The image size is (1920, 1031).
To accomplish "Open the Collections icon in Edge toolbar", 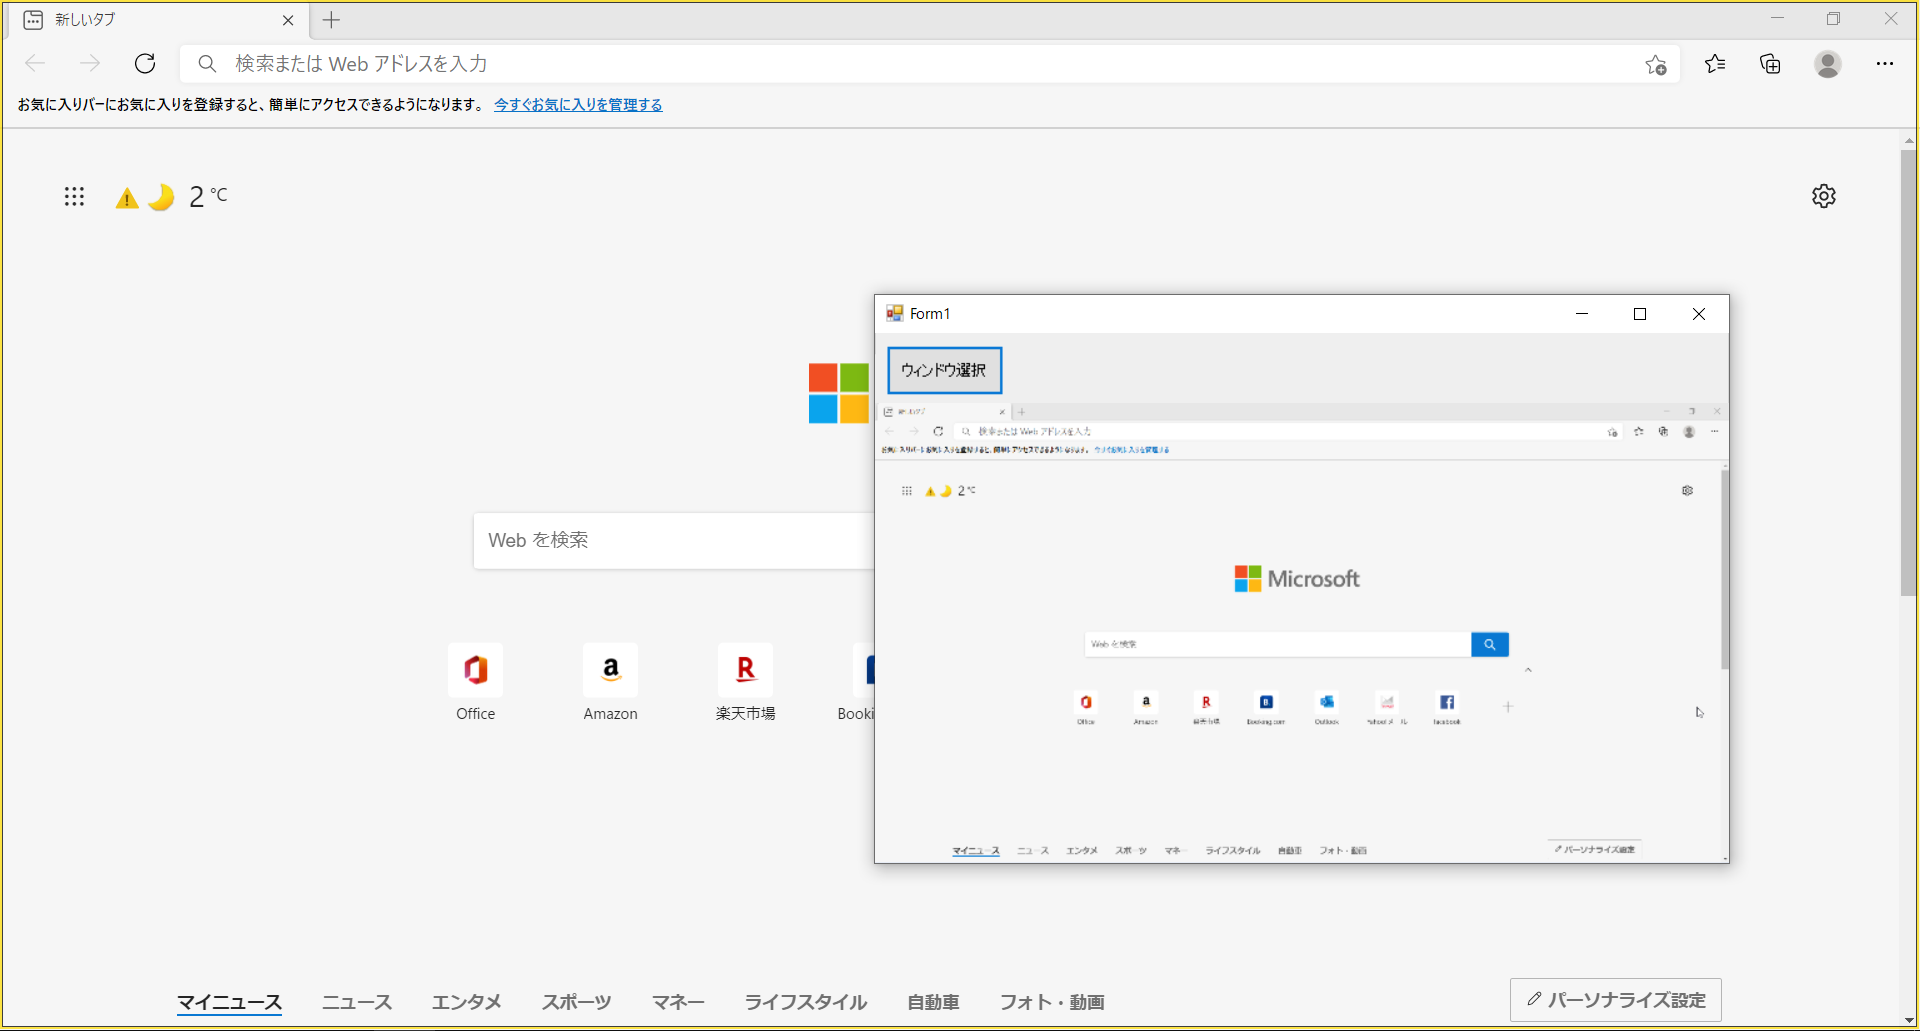I will pyautogui.click(x=1770, y=64).
